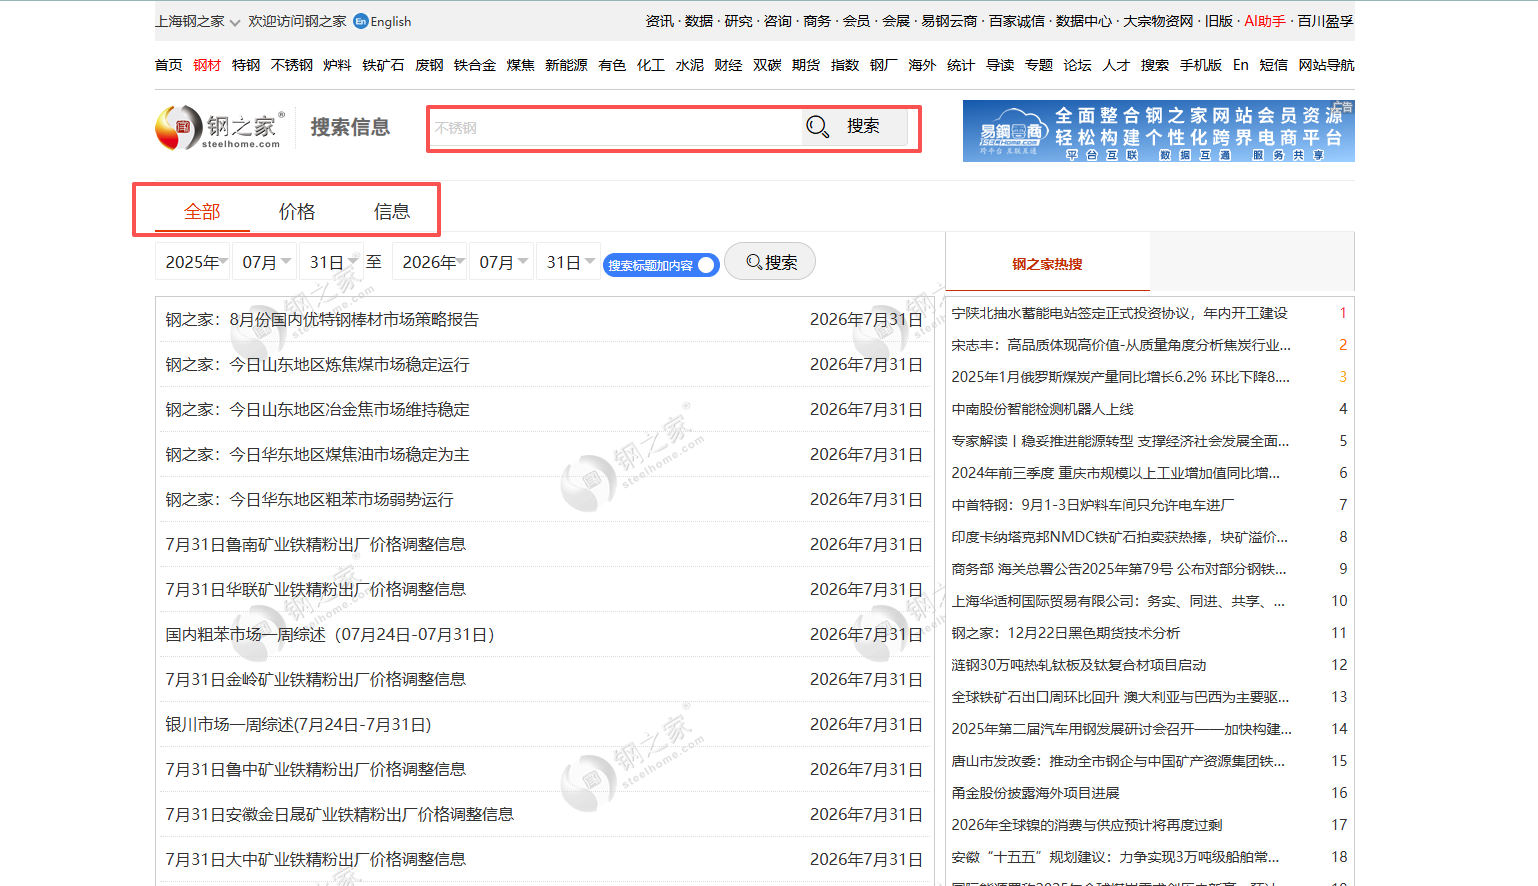The height and width of the screenshot is (886, 1538).
Task: Open 7月31日安徽金日晟矿业铁精粉 article
Action: [340, 815]
